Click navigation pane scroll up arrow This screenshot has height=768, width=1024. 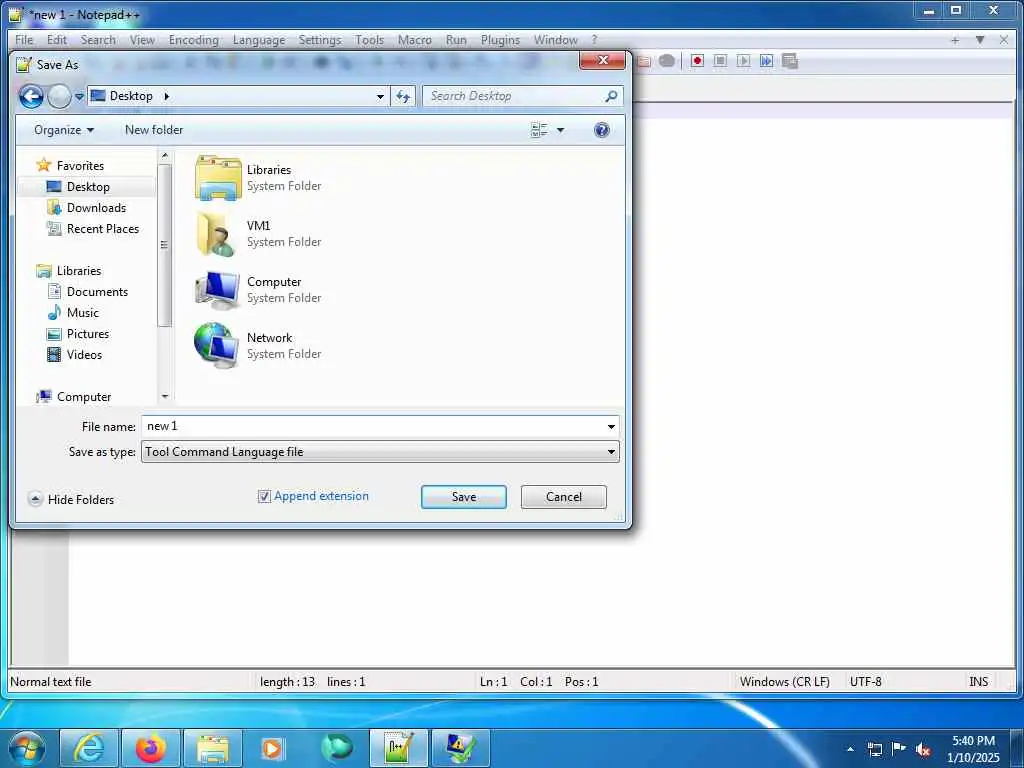point(165,155)
